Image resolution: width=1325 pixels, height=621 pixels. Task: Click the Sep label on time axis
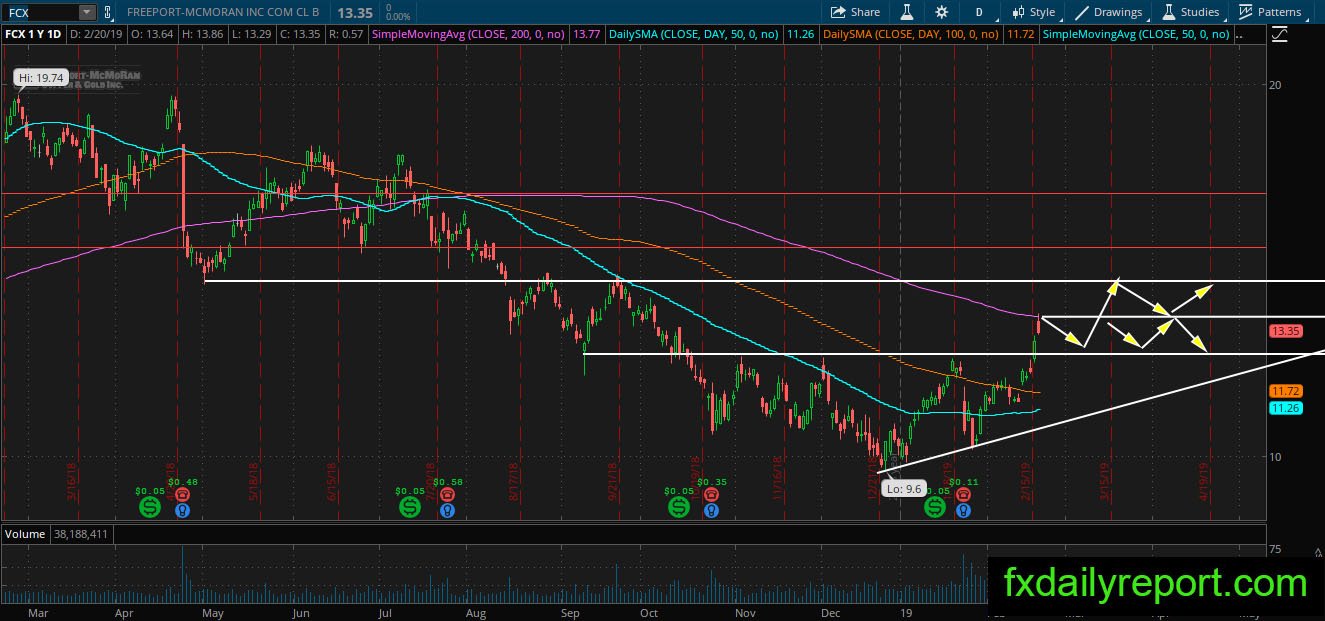(570, 613)
